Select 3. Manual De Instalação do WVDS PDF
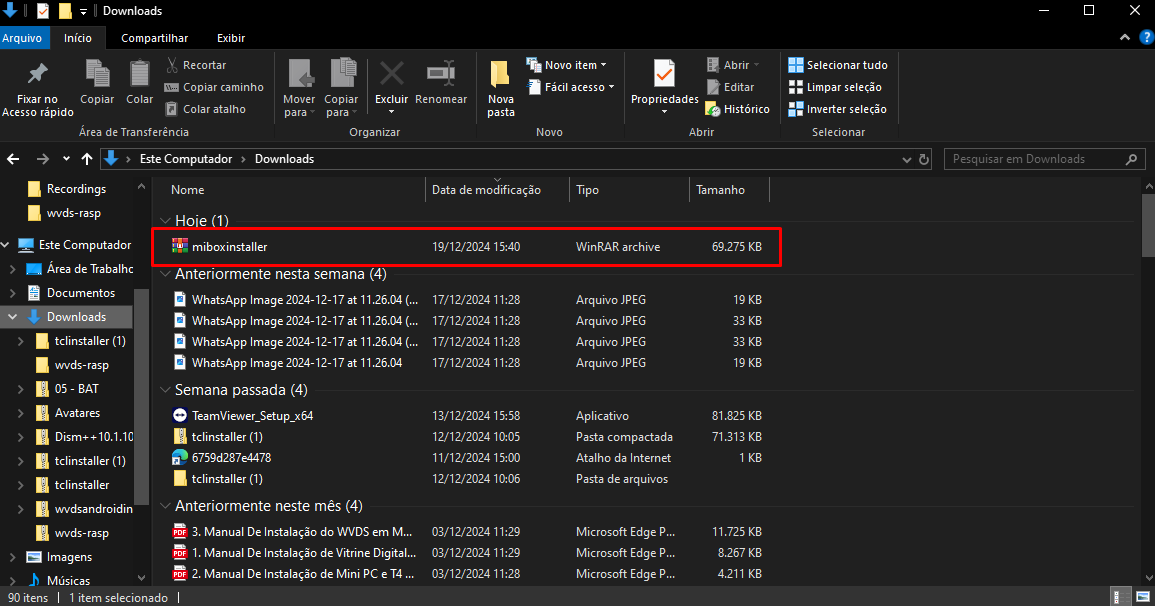 click(x=466, y=532)
